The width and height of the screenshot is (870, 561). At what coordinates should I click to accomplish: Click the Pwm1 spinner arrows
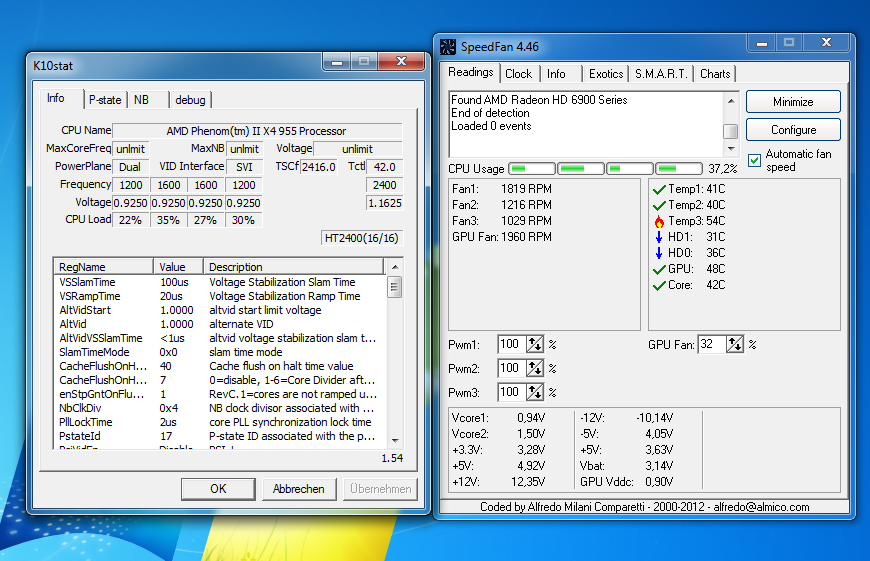(535, 345)
